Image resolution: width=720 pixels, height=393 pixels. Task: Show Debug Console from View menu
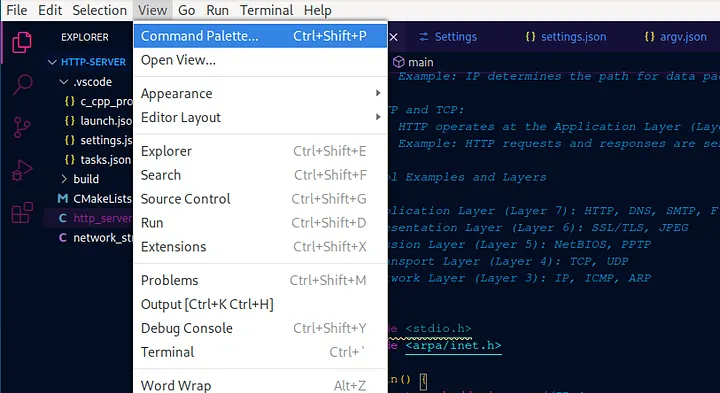[260, 328]
